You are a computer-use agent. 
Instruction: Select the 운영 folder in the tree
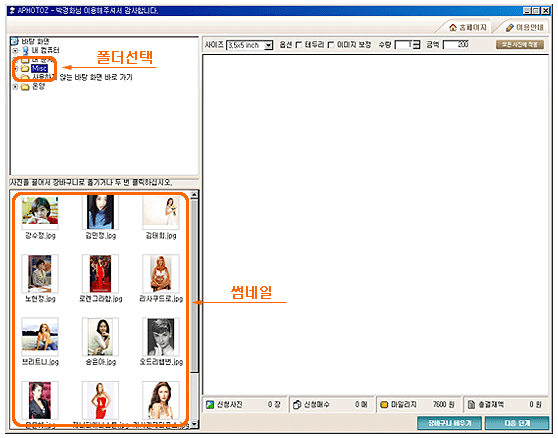click(38, 86)
